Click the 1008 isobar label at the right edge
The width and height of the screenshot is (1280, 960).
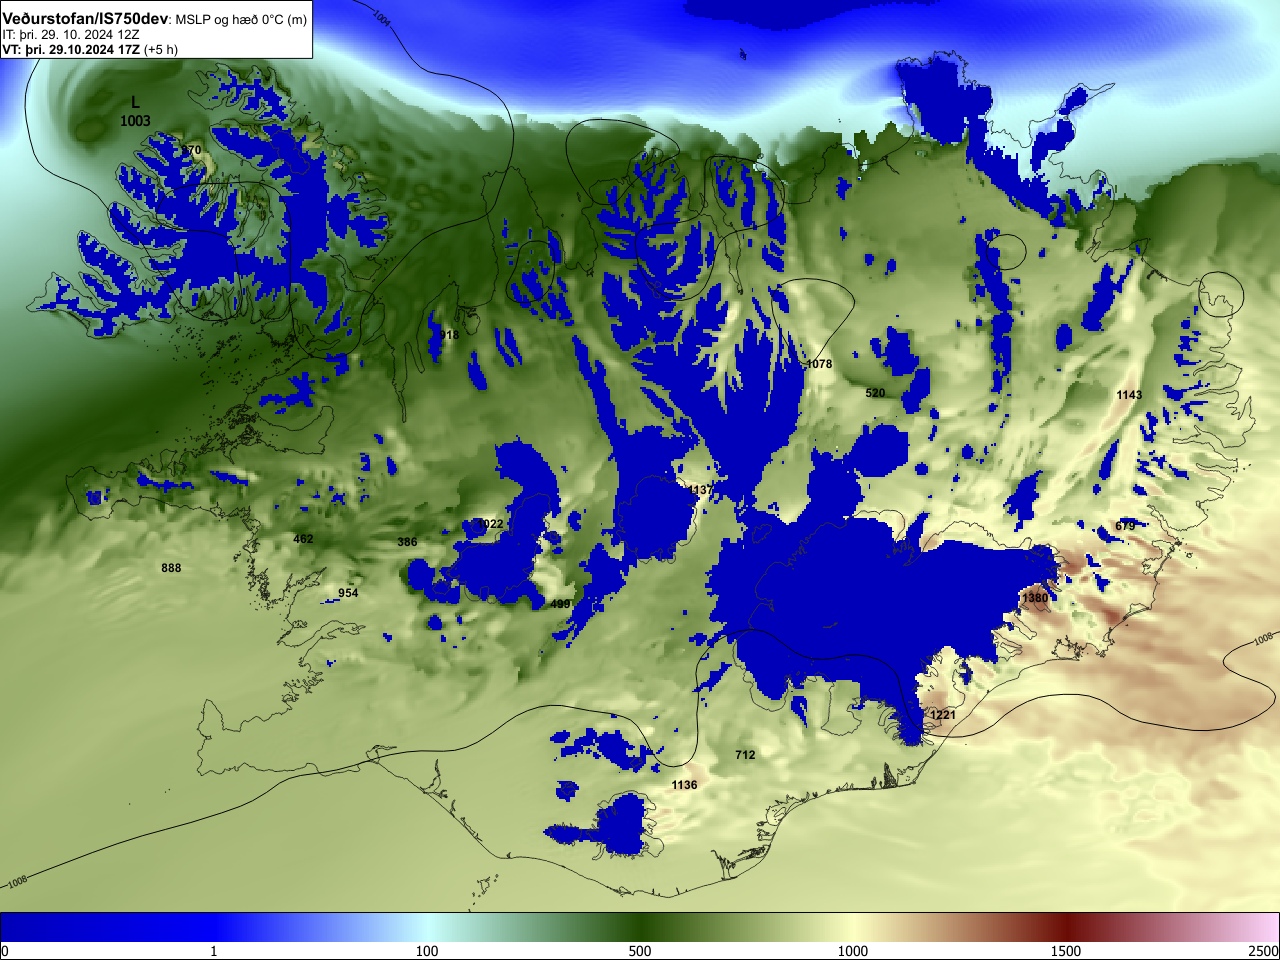coord(1263,638)
